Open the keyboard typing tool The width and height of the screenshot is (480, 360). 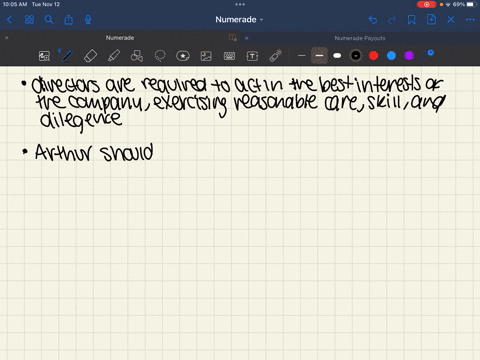pos(229,56)
